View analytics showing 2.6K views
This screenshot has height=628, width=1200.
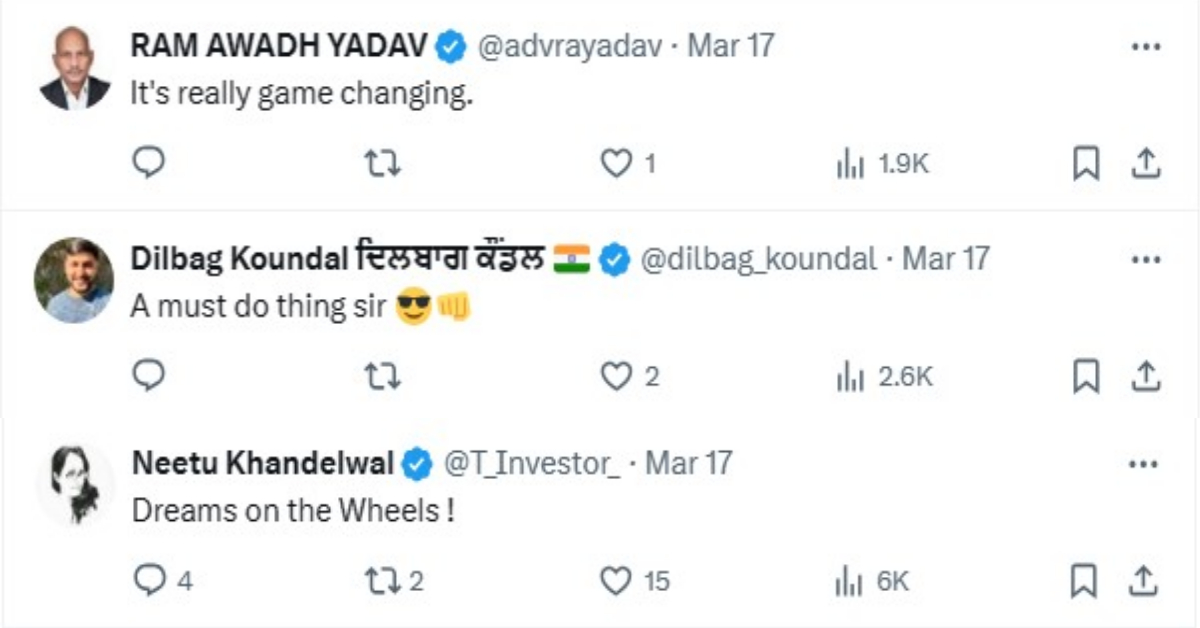884,377
